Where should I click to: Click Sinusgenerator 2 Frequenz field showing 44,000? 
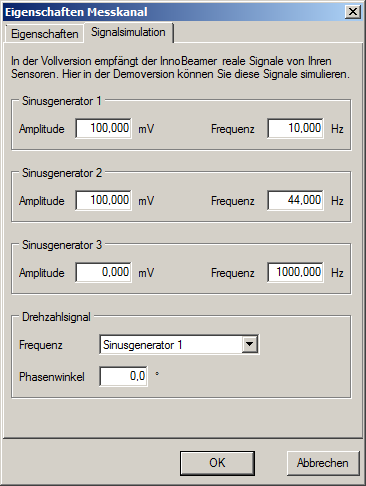295,200
